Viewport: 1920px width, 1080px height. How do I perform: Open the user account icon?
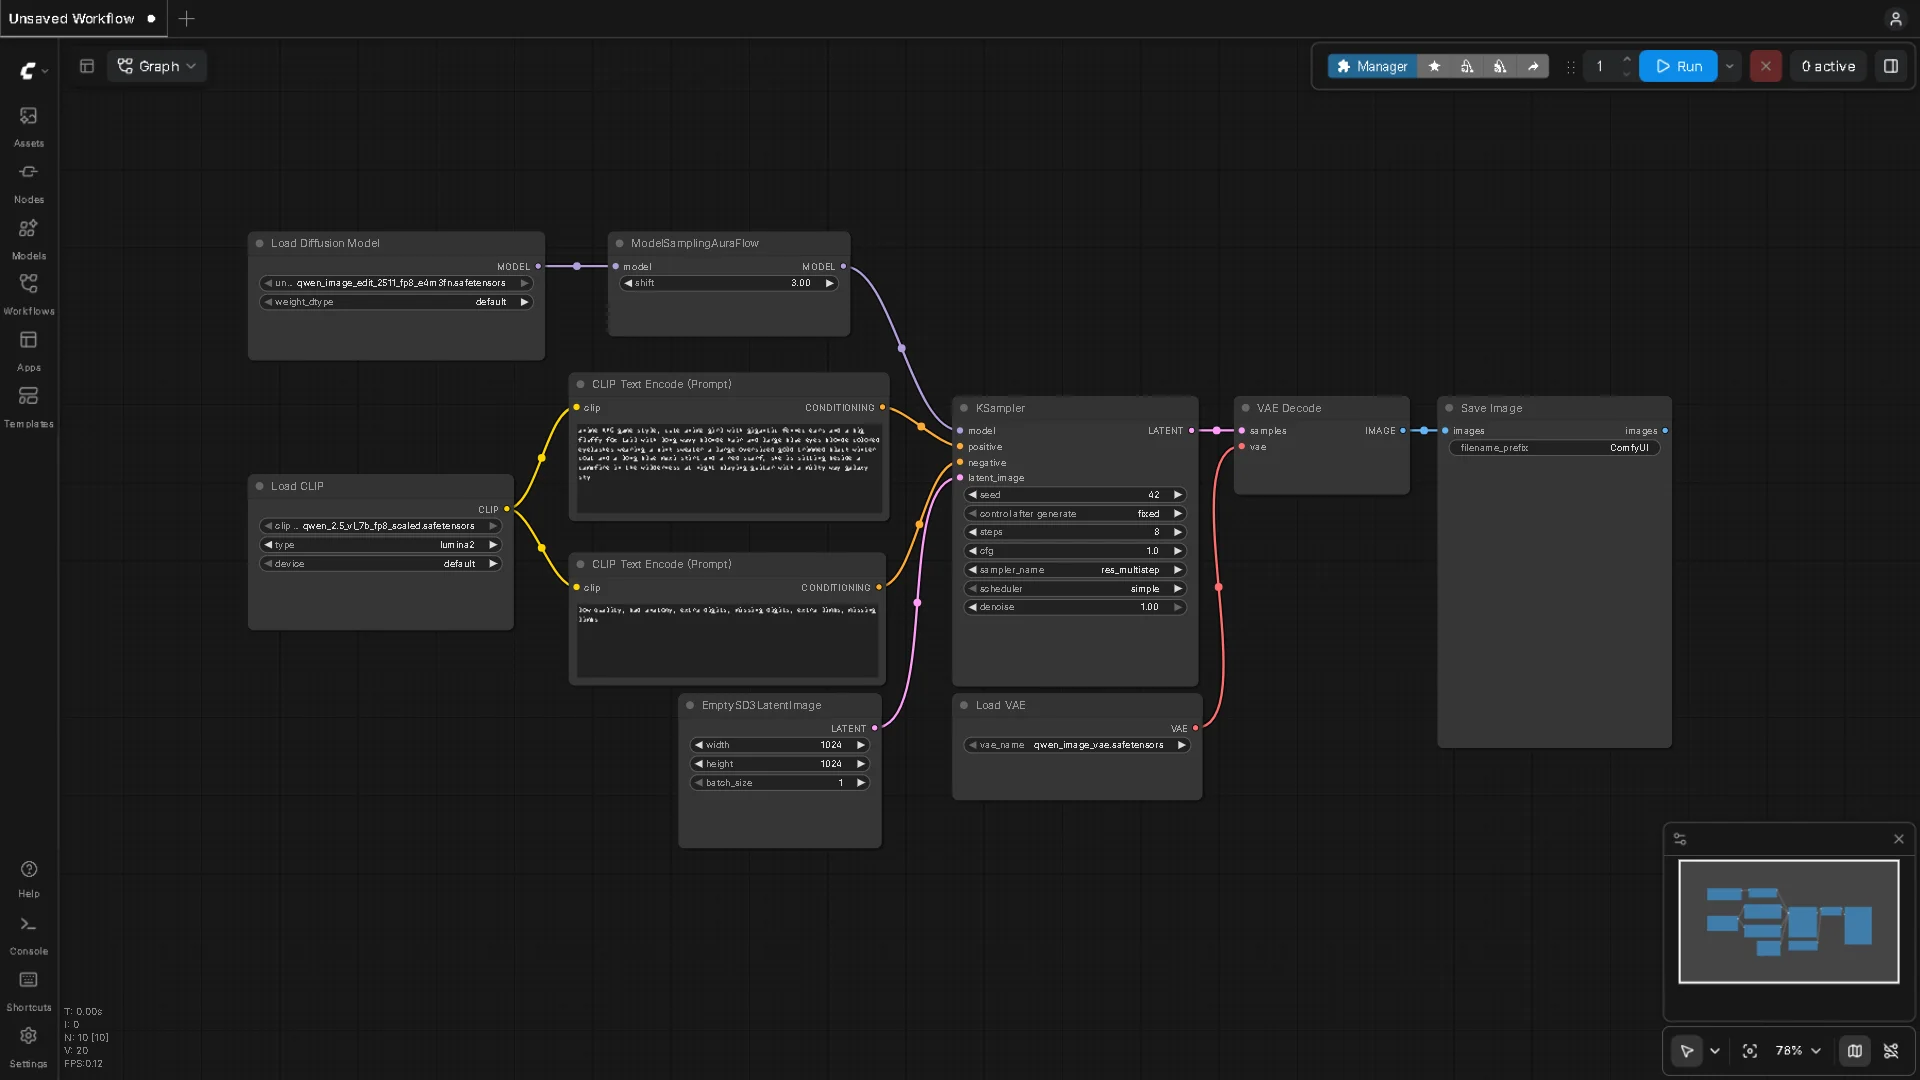point(1895,18)
